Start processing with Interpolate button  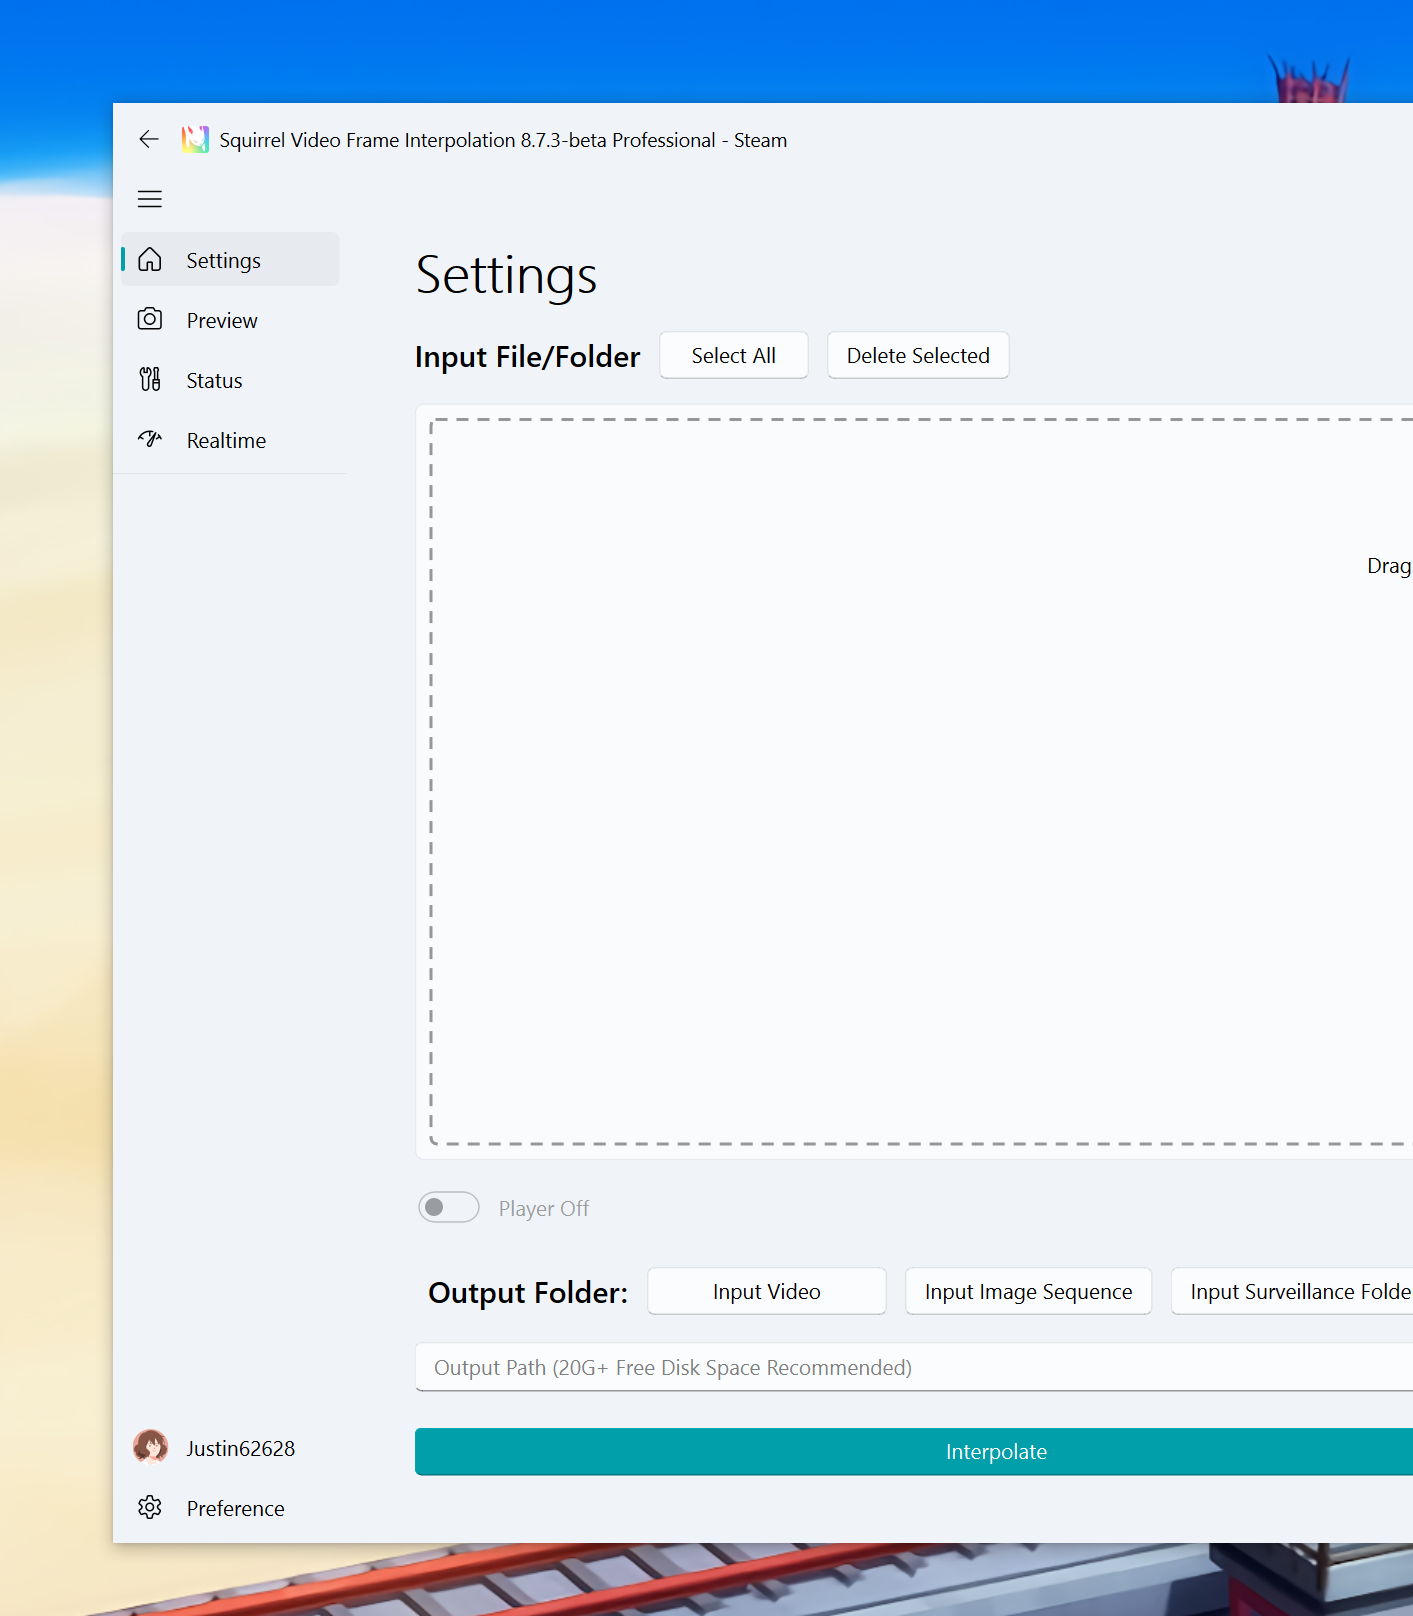[x=914, y=1452]
